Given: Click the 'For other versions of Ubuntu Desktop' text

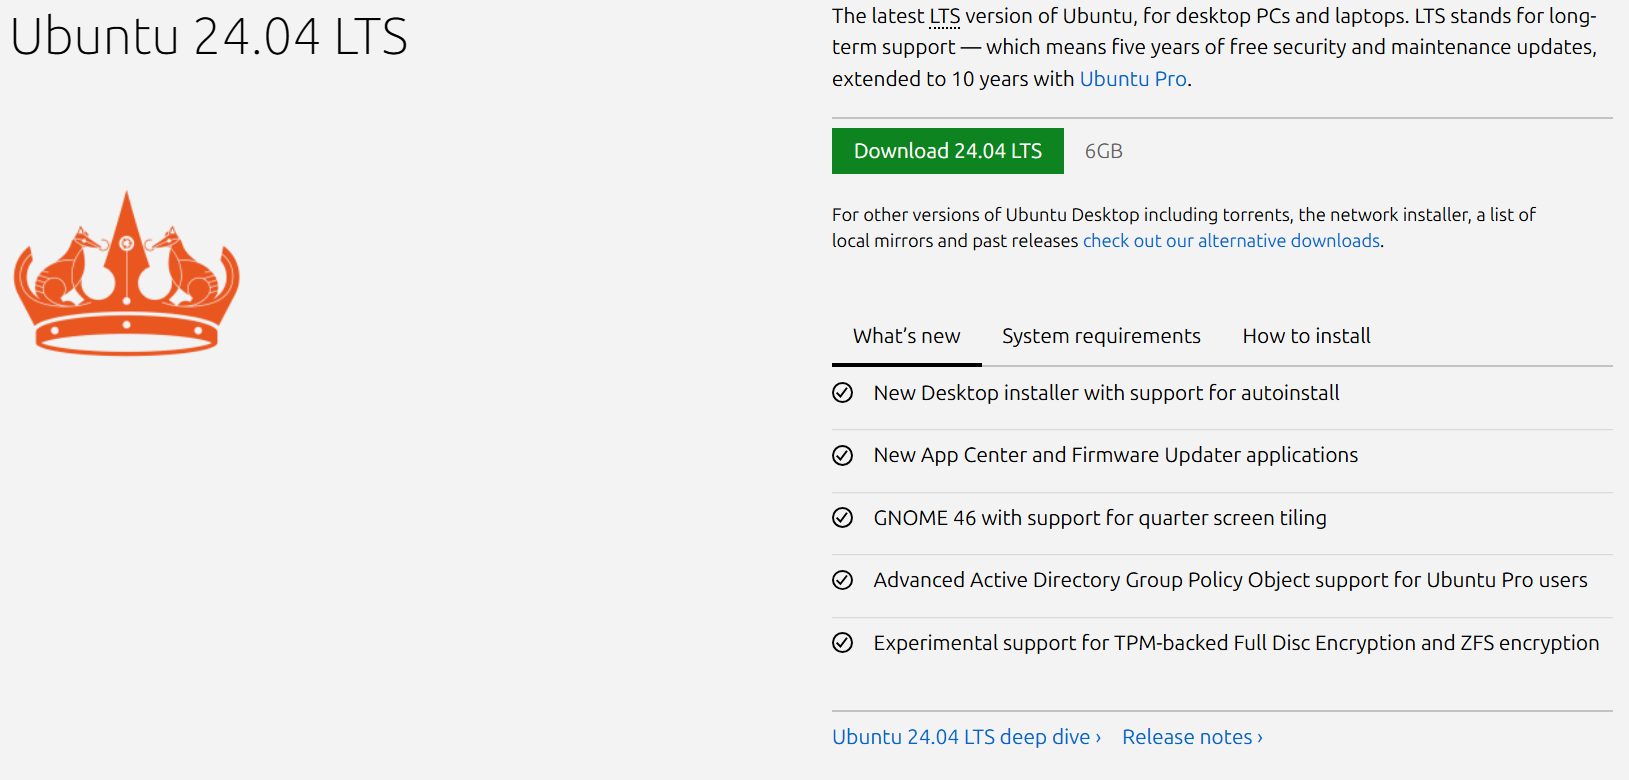Looking at the screenshot, I should point(1183,228).
